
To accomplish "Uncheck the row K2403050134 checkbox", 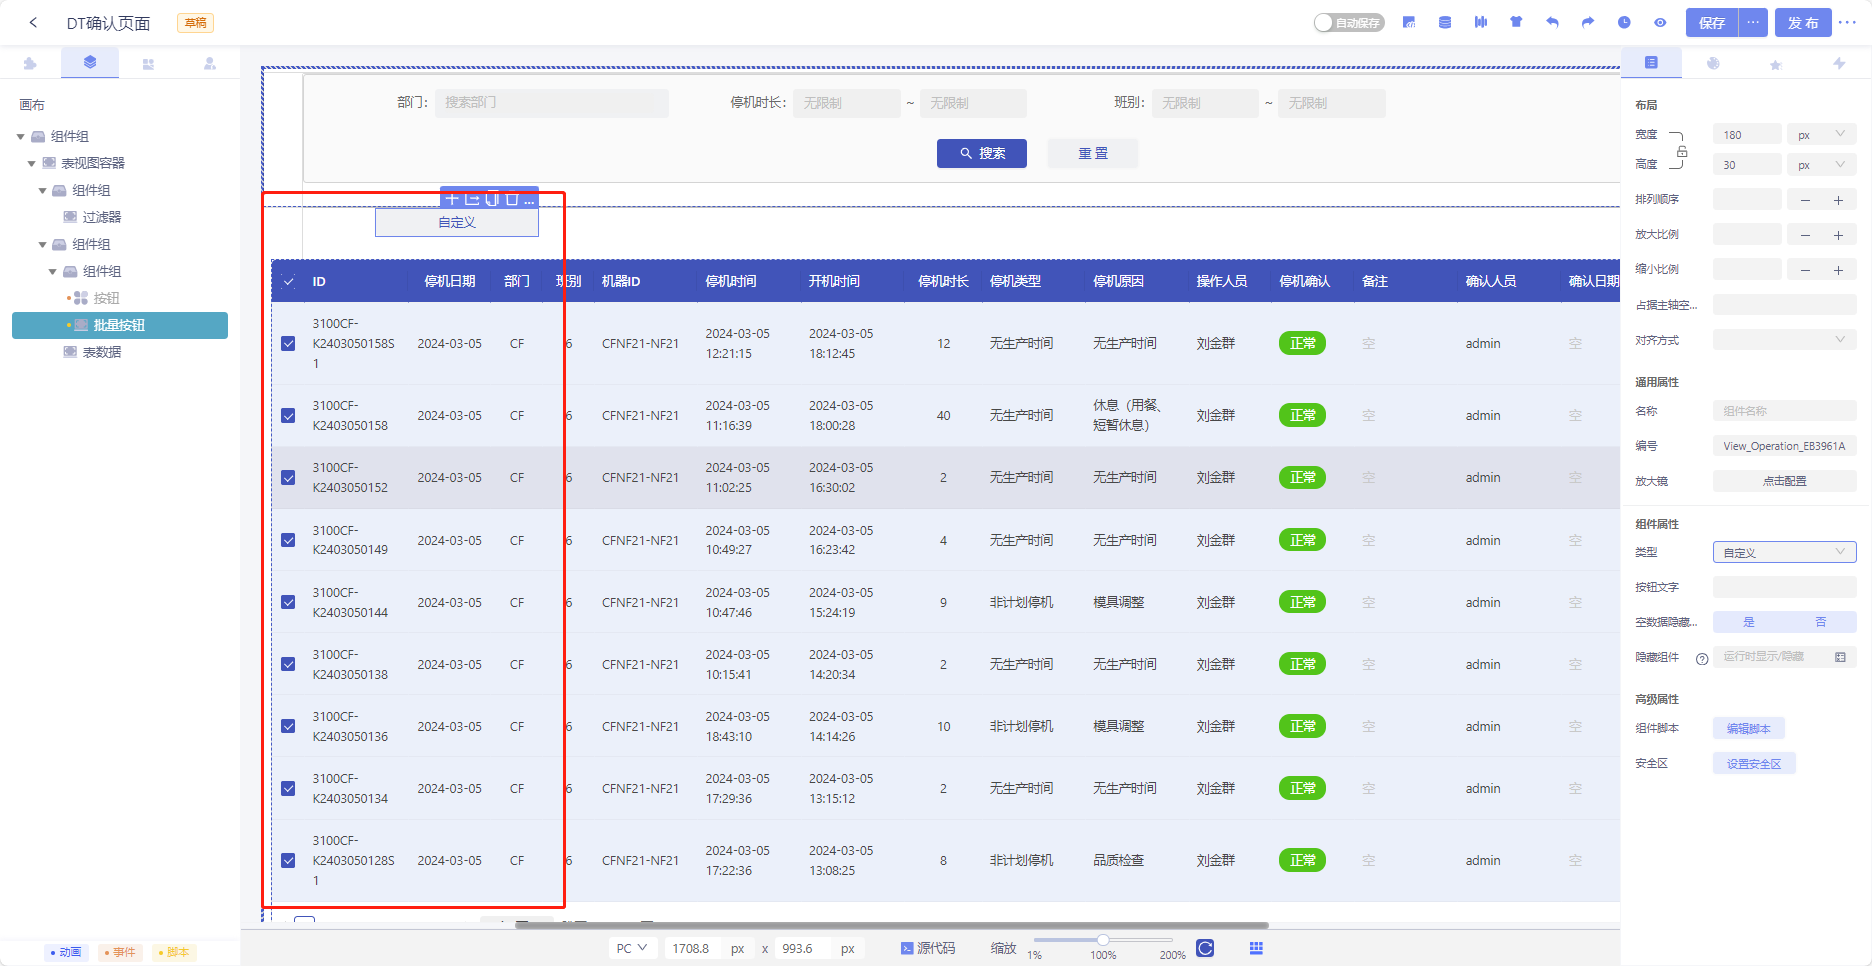I will click(288, 788).
